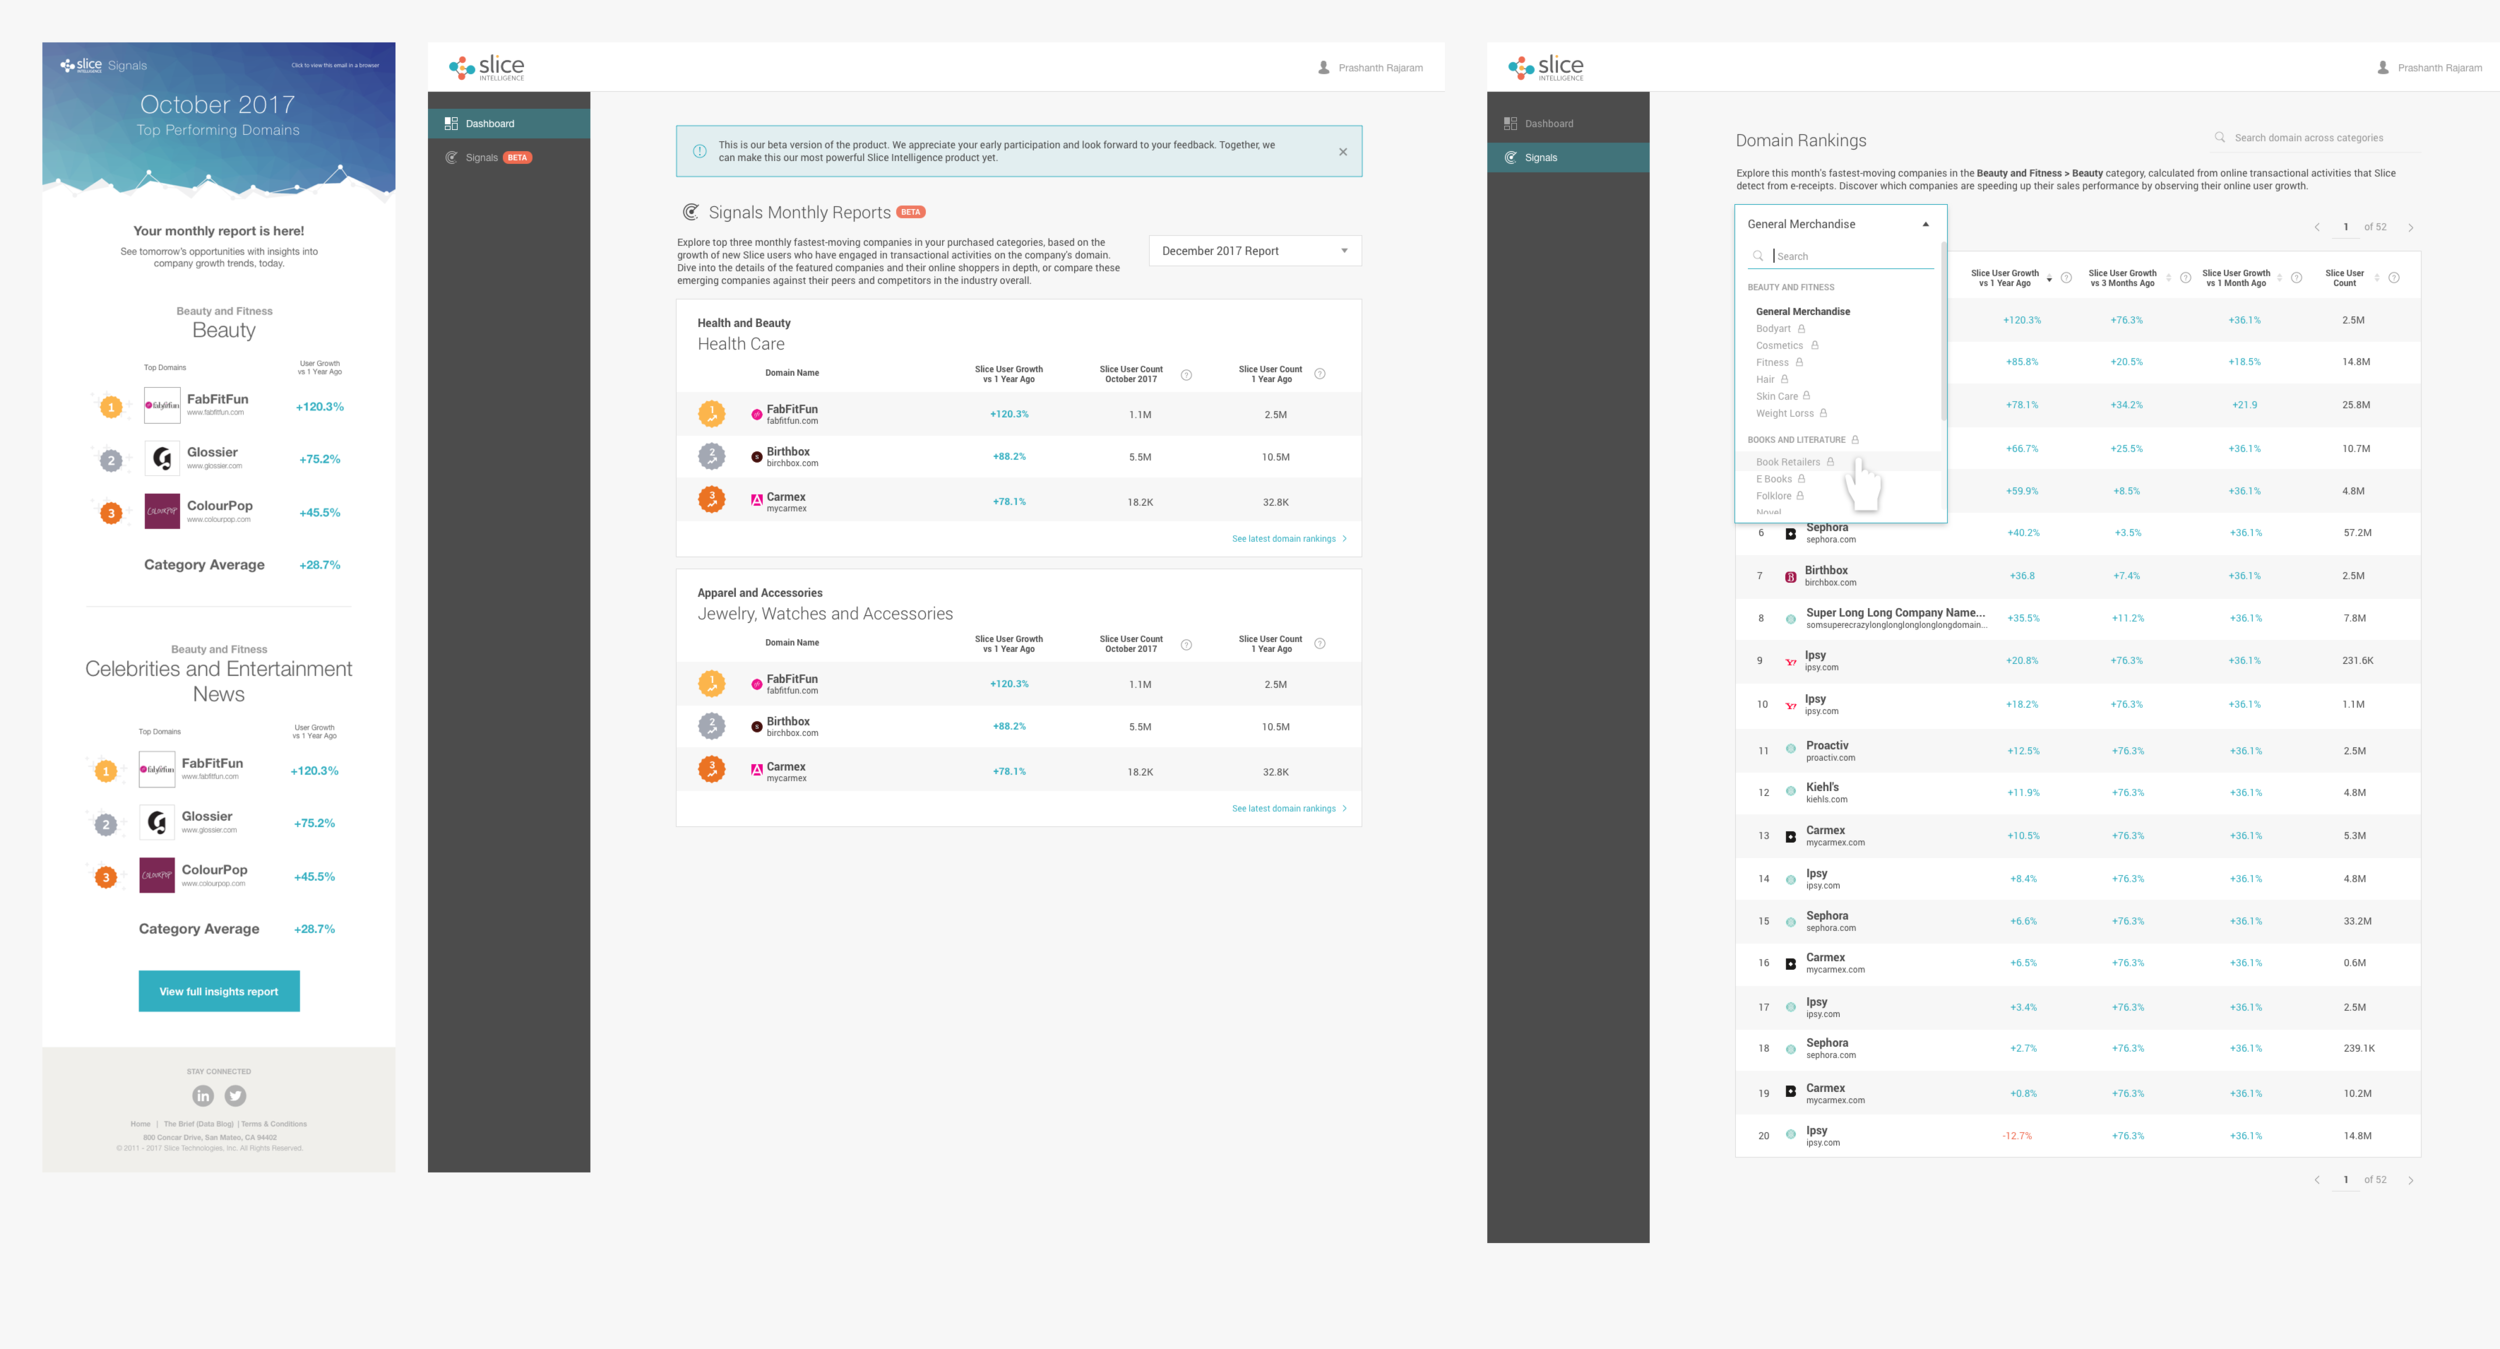The height and width of the screenshot is (1349, 2500).
Task: Click the category dropdown list scrollbar
Action: coord(1943,331)
